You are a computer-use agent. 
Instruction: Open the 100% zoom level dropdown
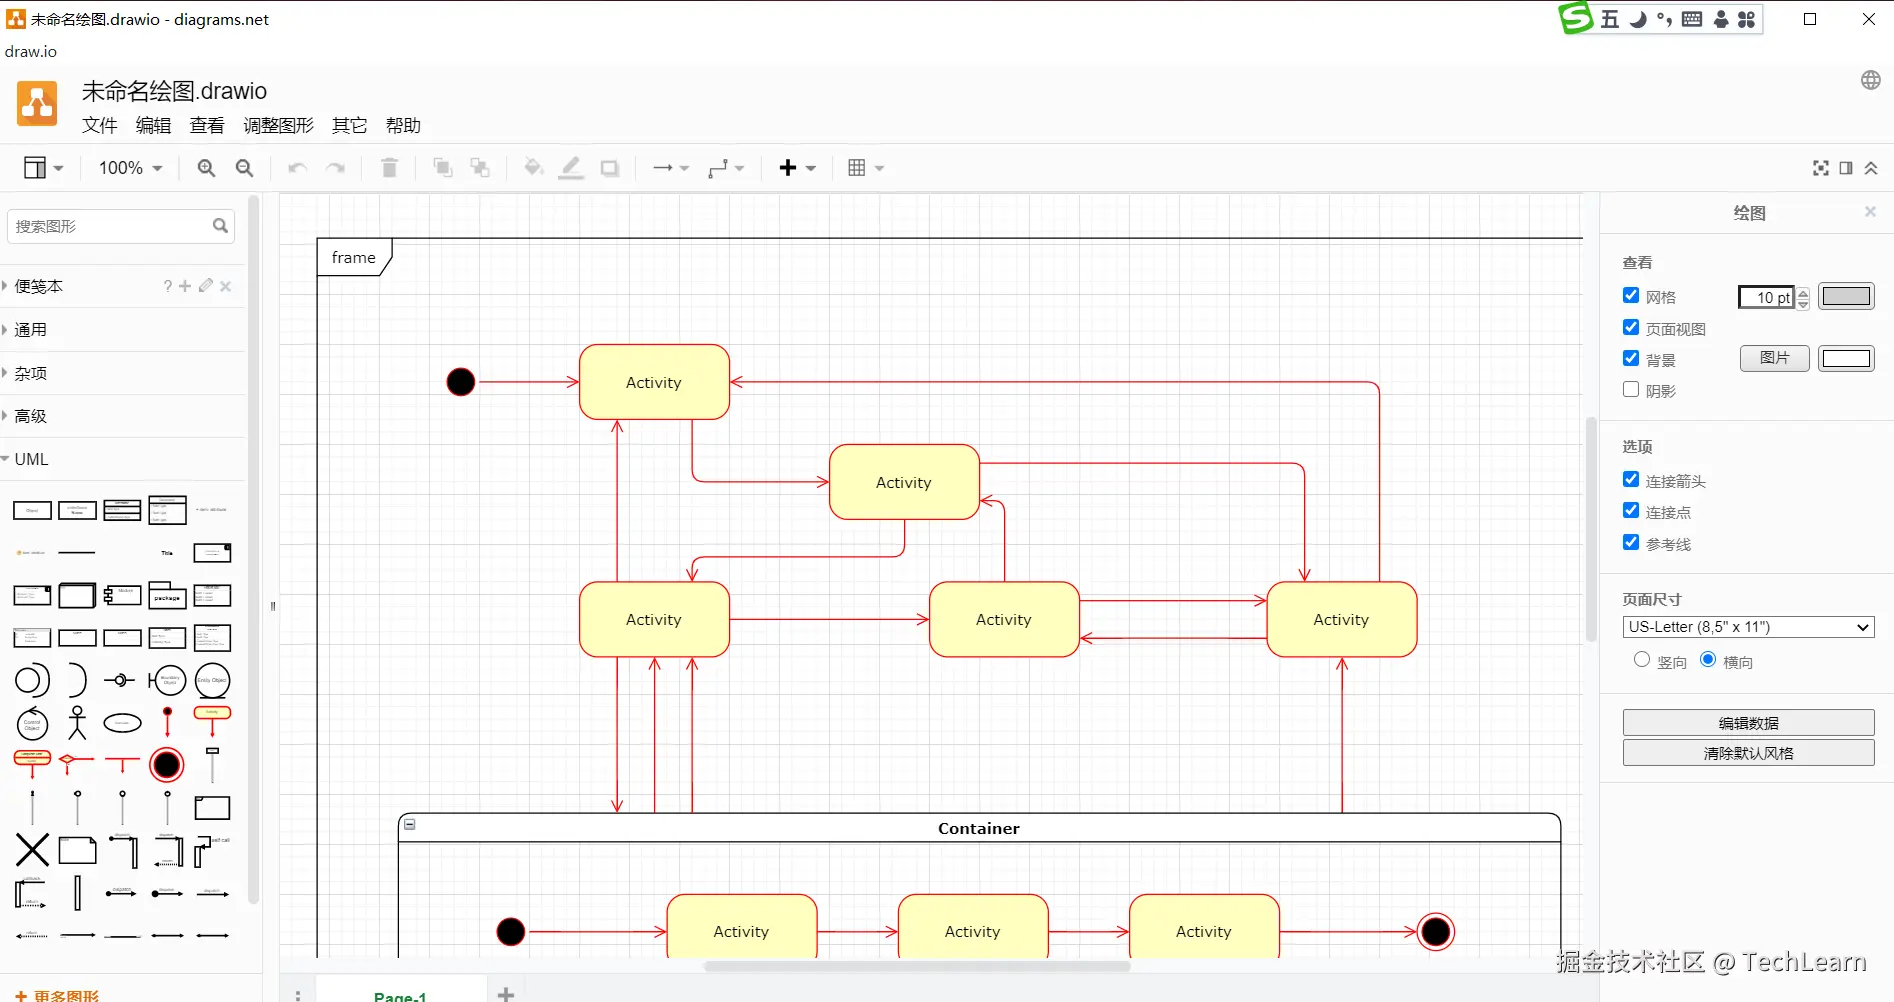[130, 168]
